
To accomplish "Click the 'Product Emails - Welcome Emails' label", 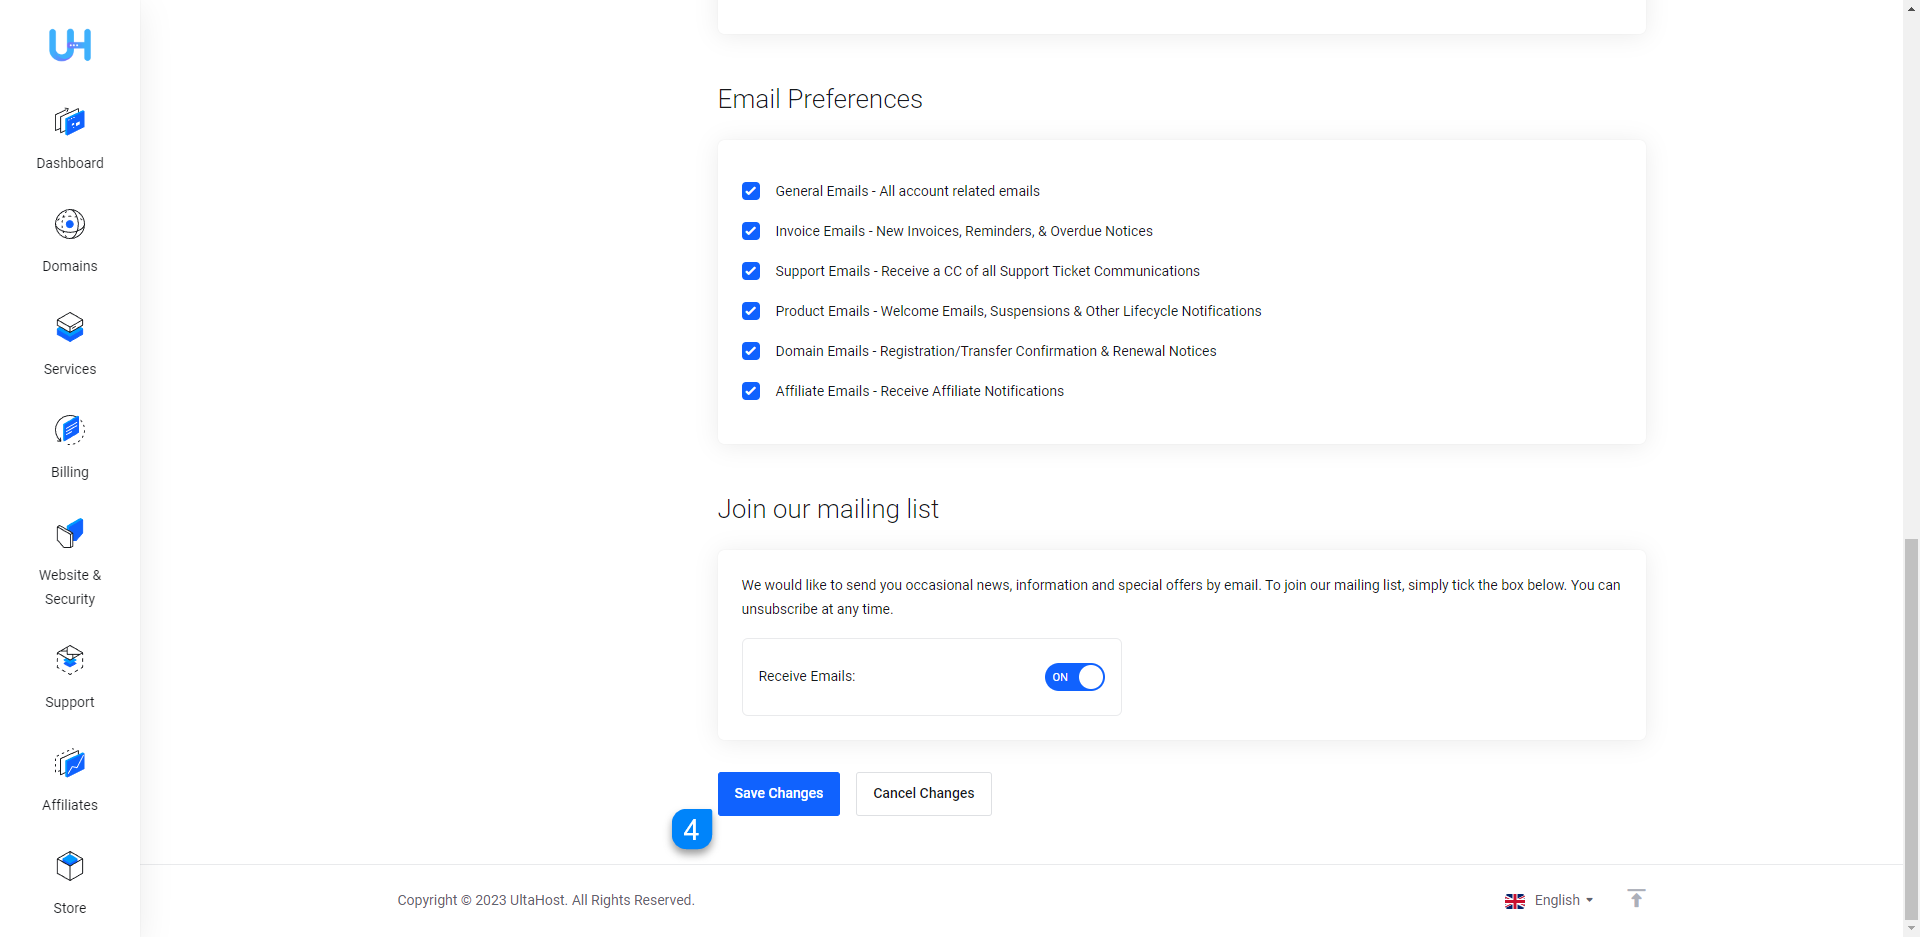I will 1018,311.
